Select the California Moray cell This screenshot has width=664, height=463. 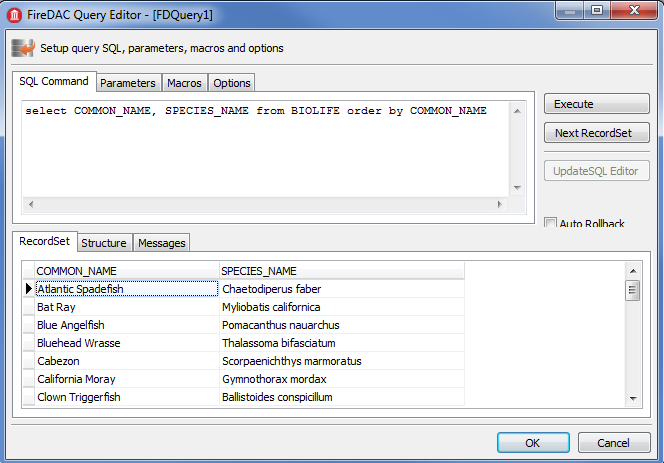[x=127, y=379]
